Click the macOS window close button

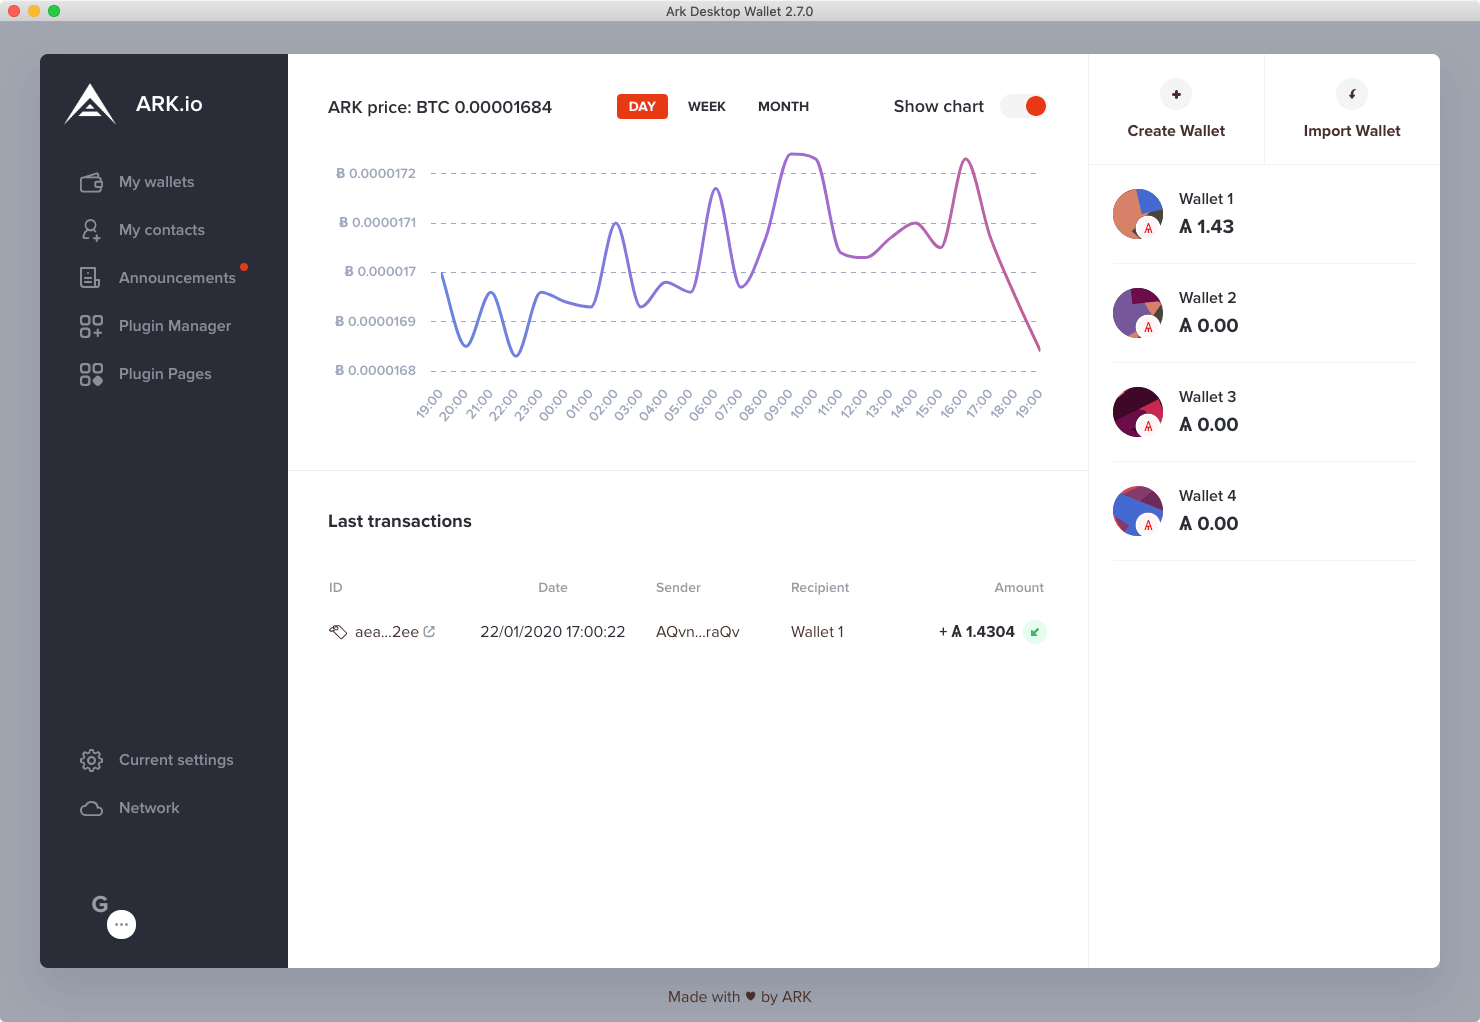[14, 11]
